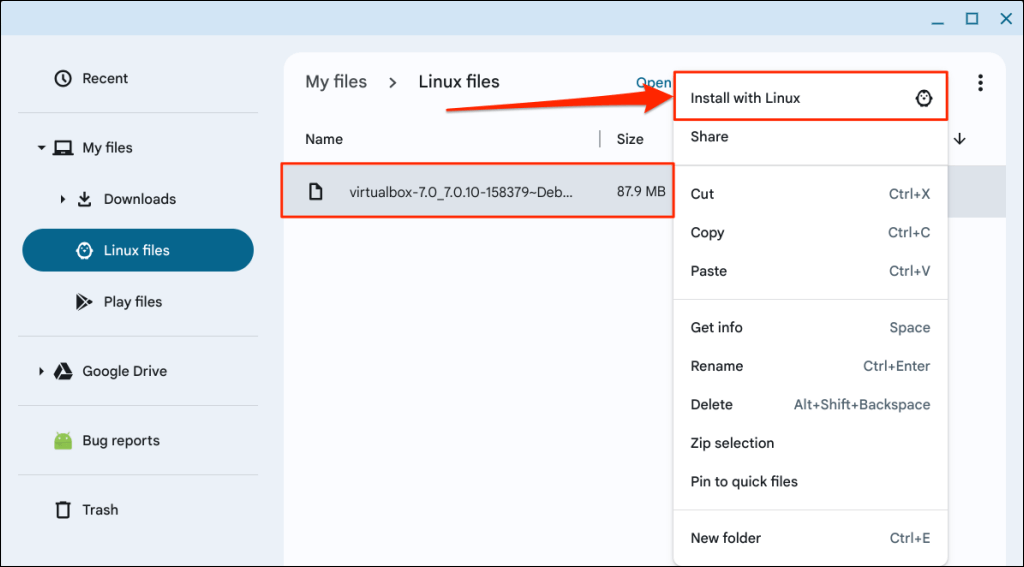Viewport: 1024px width, 567px height.
Task: Expand the Google Drive tree
Action: click(41, 371)
